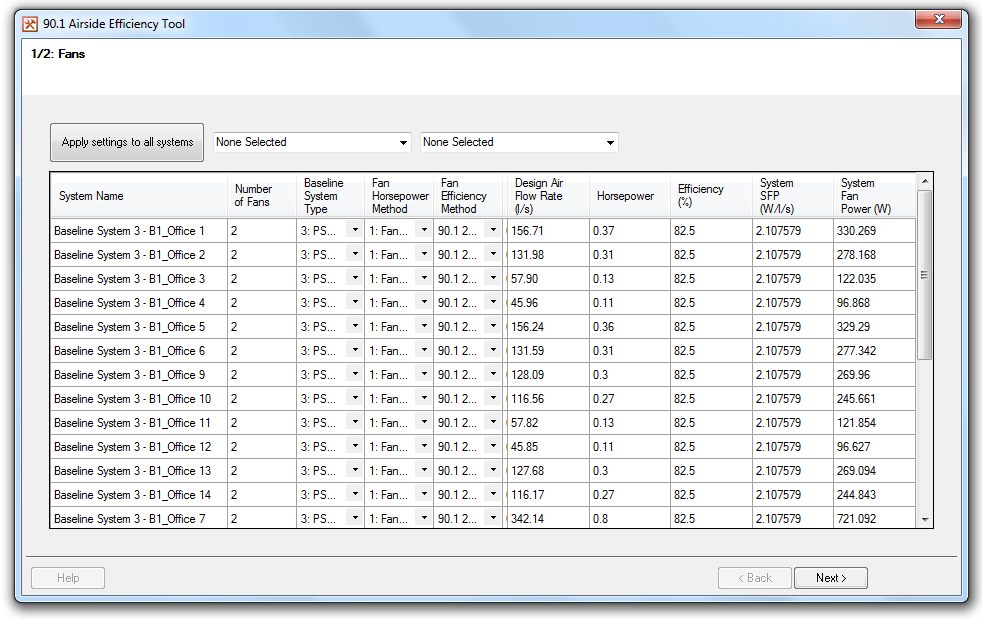Click the Next button

tap(830, 578)
